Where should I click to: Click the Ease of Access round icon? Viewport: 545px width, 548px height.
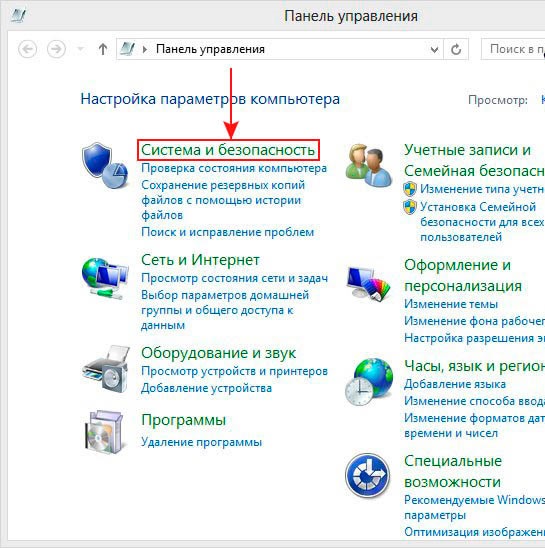[367, 475]
